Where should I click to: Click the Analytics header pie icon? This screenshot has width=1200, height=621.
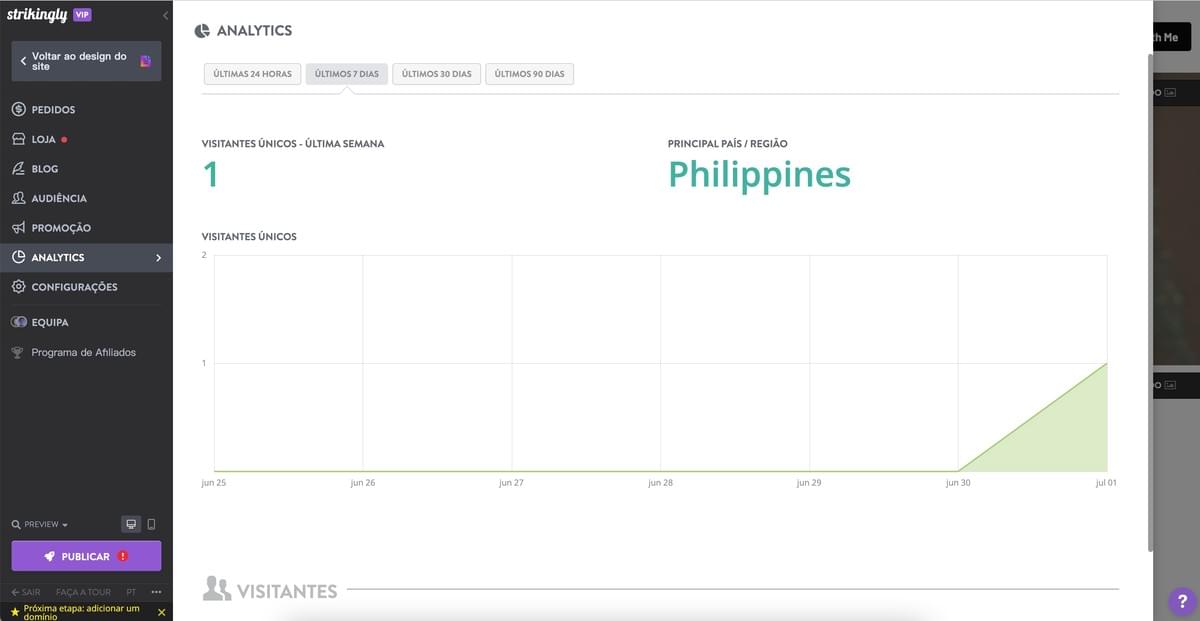tap(202, 31)
